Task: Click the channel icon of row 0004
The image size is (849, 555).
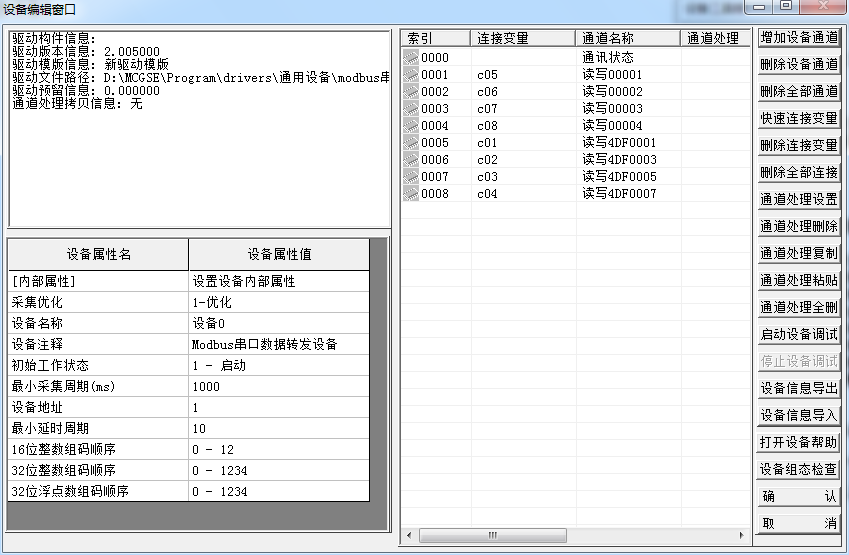Action: tap(411, 126)
